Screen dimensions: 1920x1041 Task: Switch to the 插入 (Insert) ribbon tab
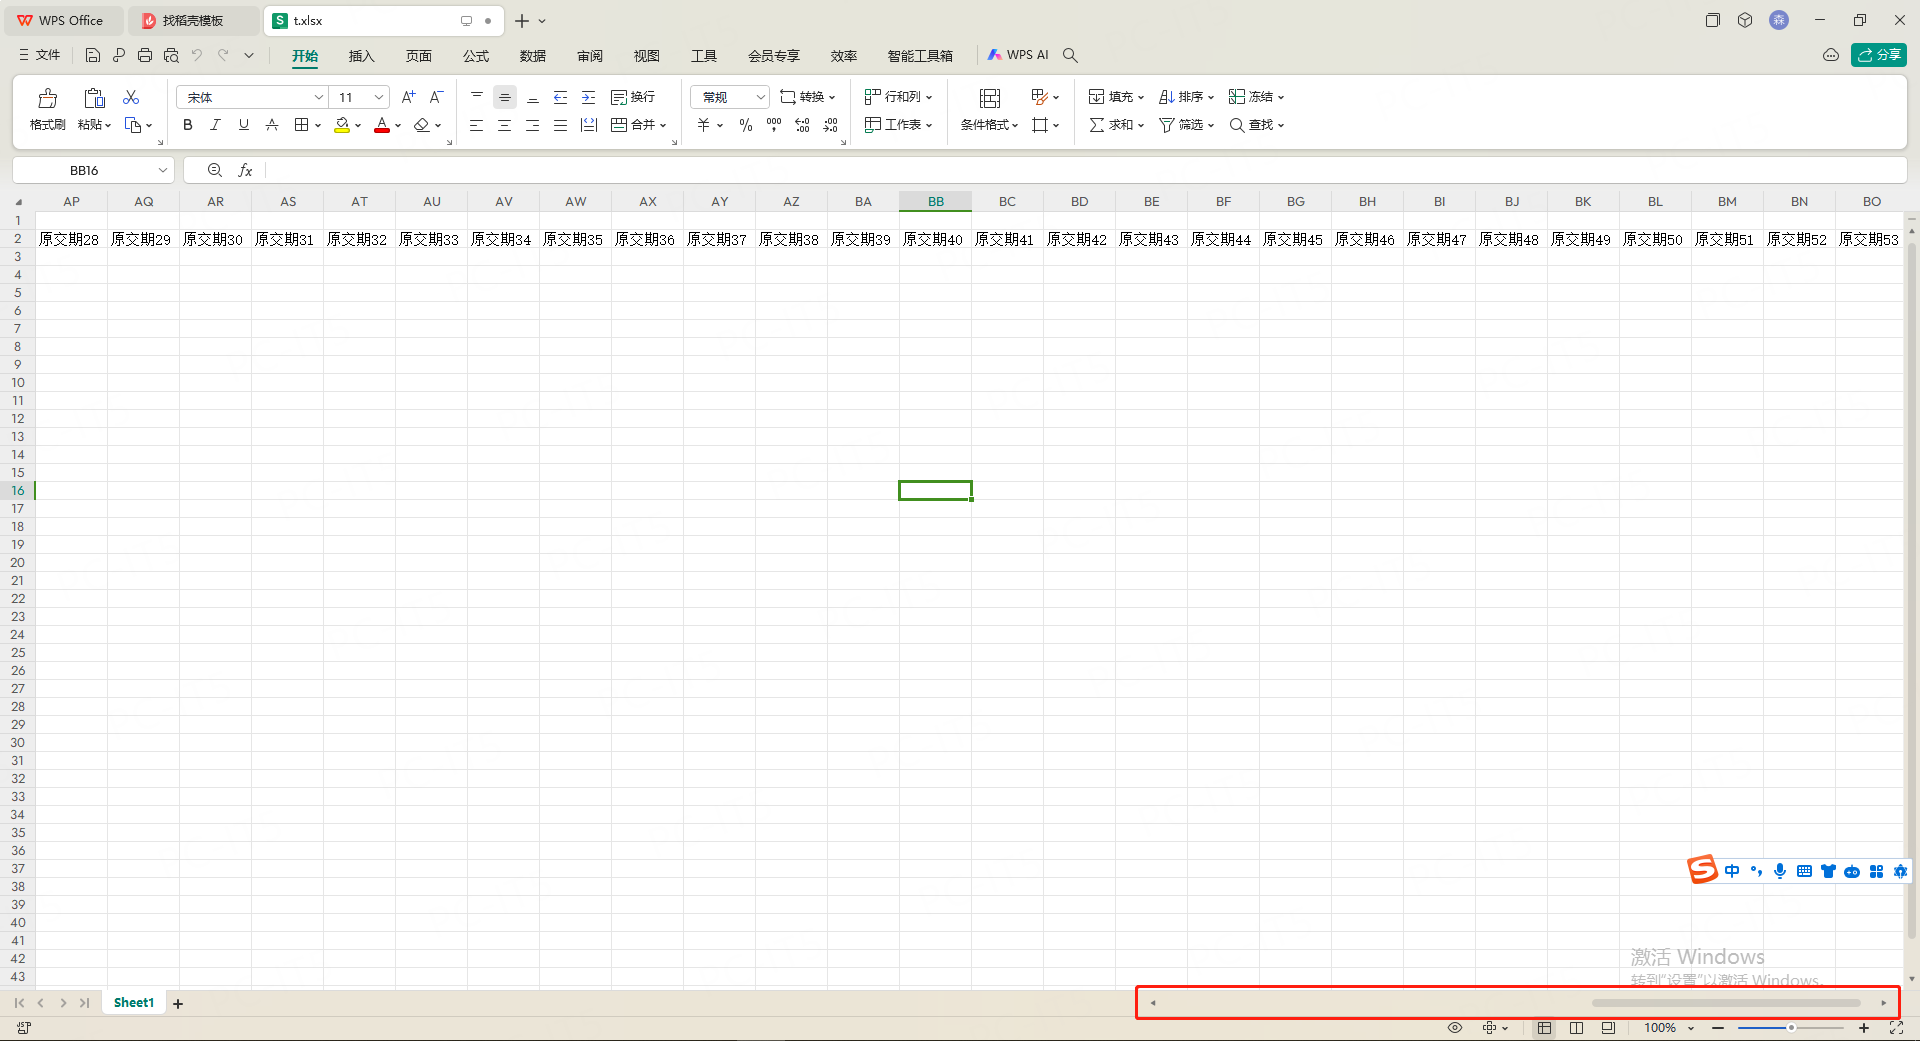click(361, 56)
